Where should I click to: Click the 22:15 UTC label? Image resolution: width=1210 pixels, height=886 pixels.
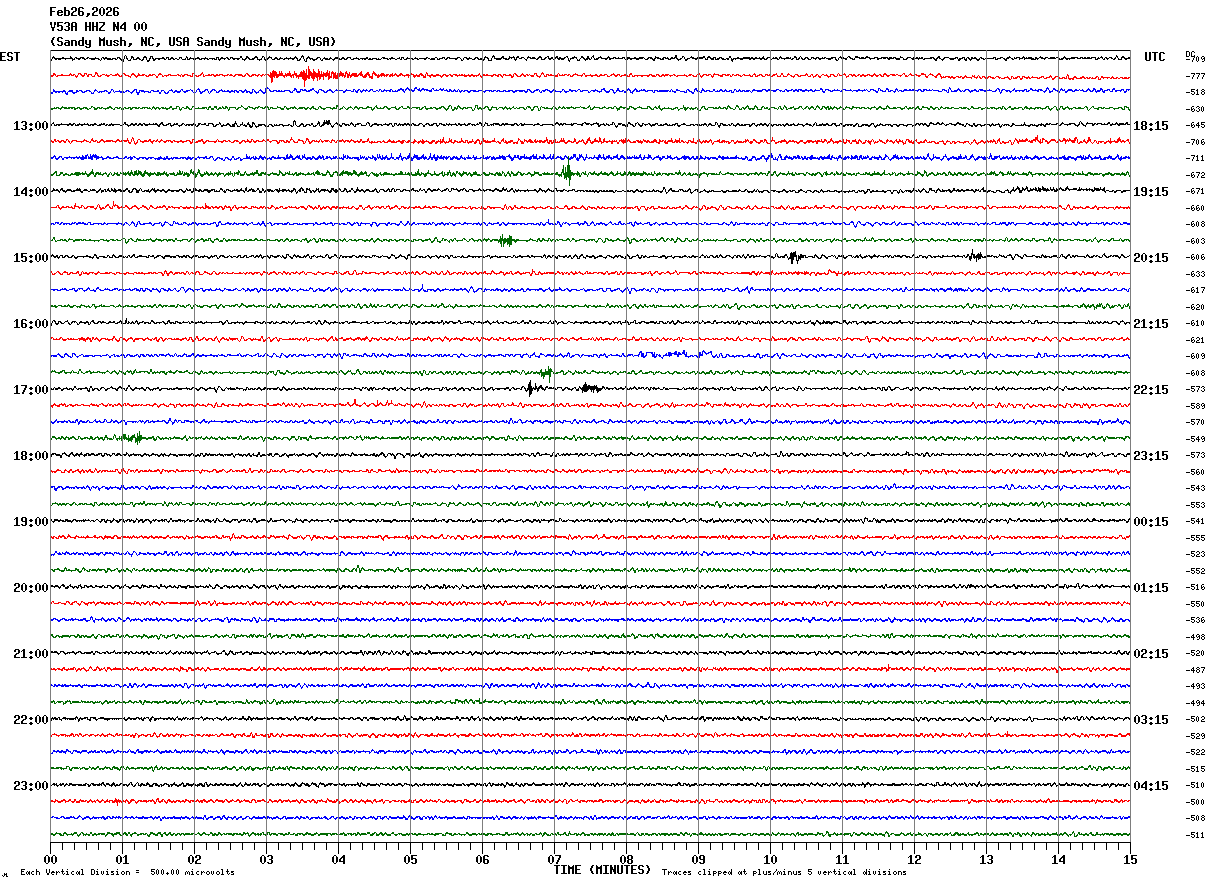point(1151,390)
